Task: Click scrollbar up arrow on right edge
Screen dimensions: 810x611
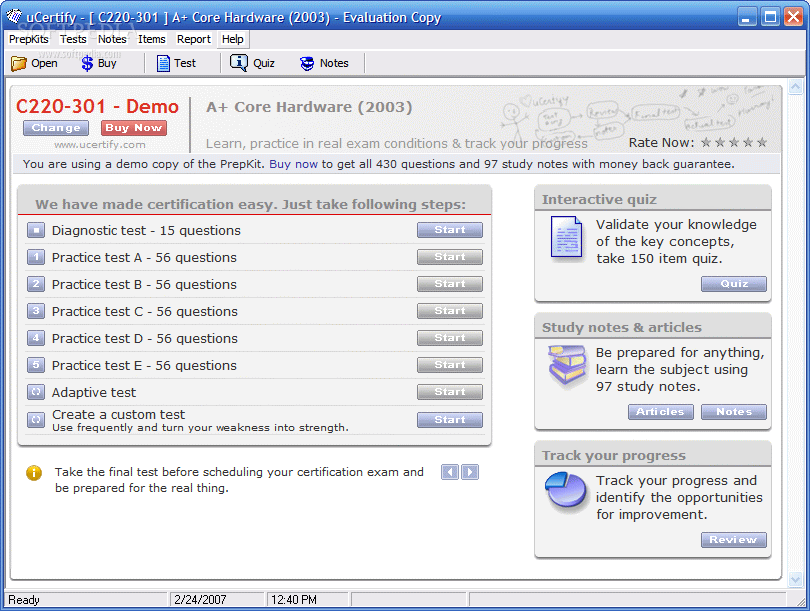Action: pyautogui.click(x=795, y=86)
